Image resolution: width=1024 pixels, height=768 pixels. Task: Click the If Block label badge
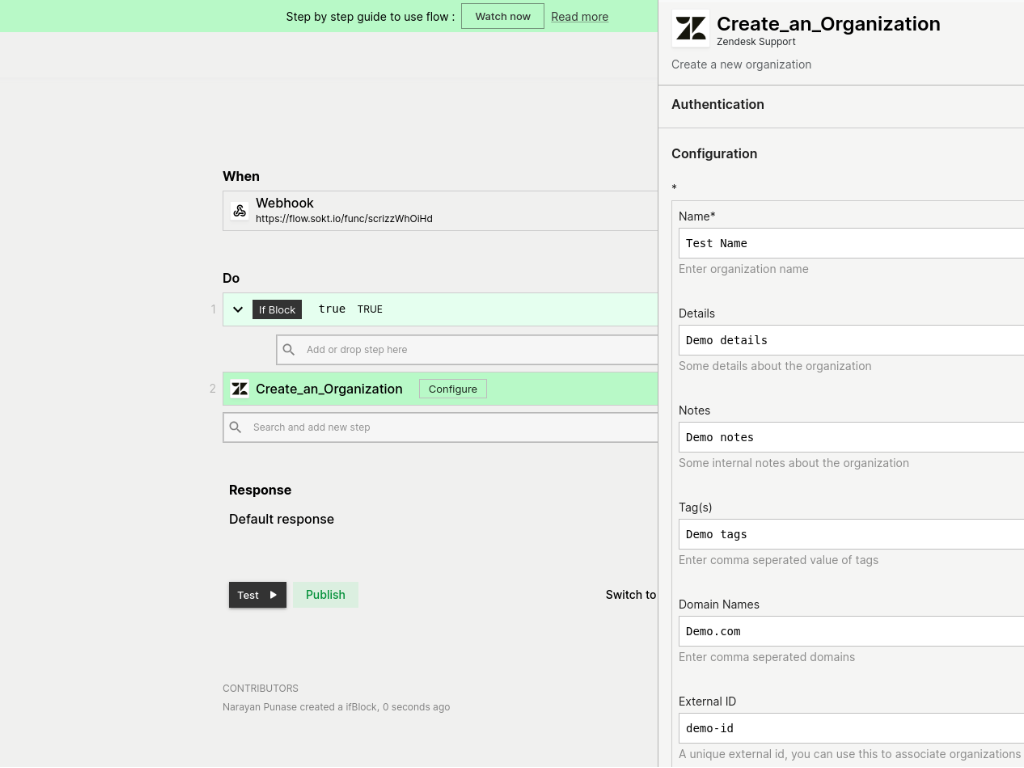277,310
